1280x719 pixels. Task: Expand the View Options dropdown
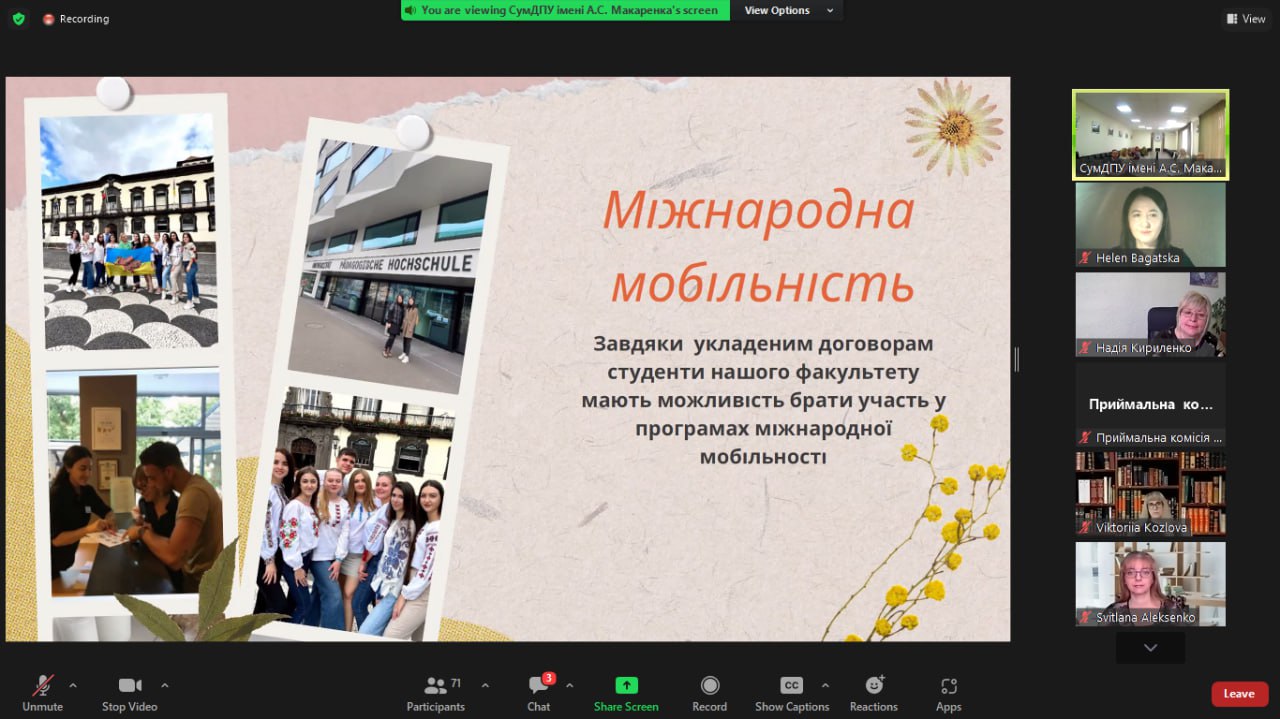[788, 10]
